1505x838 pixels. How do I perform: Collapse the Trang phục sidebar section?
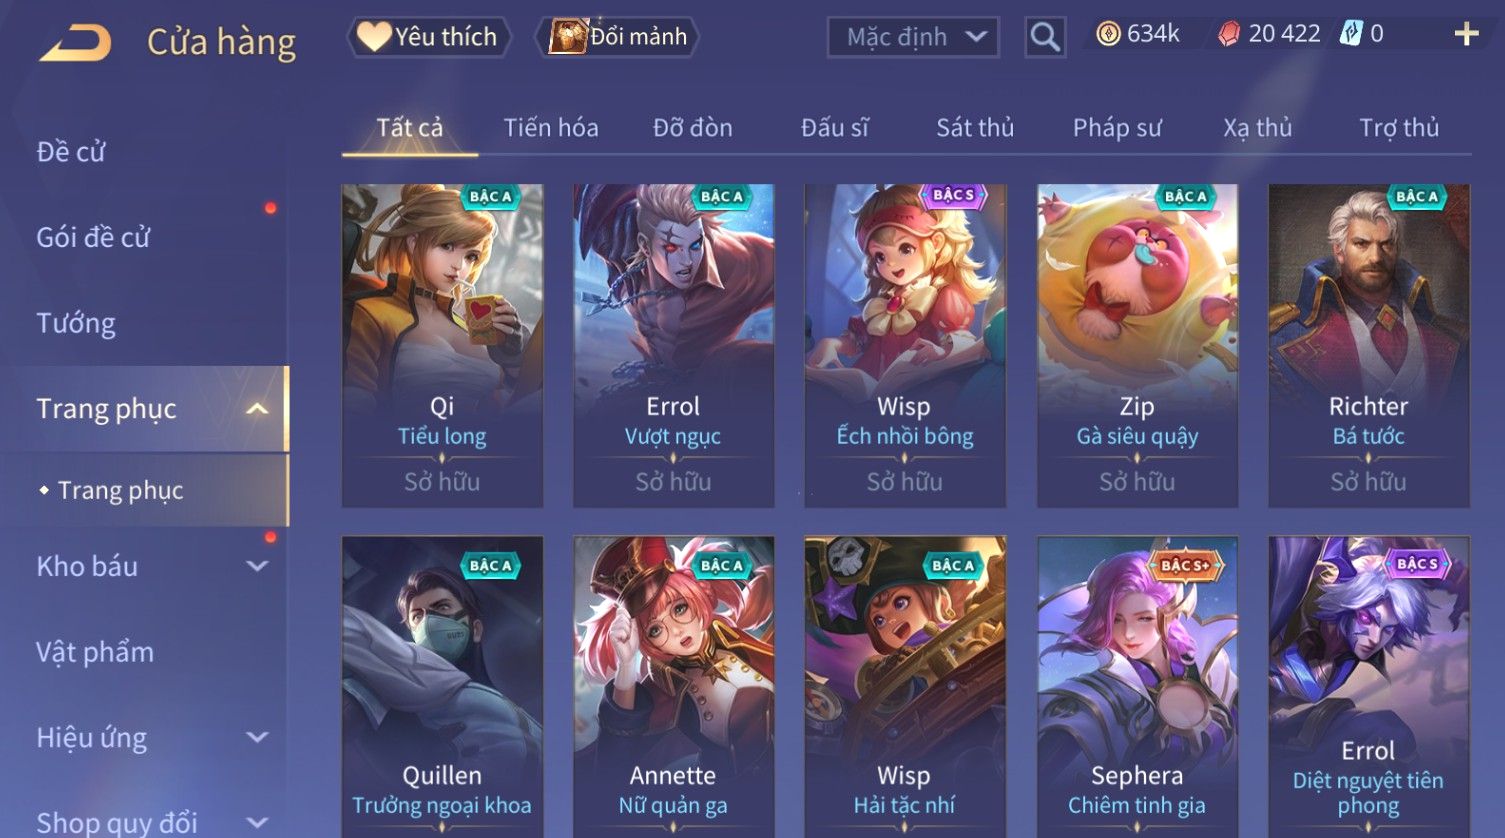(x=257, y=409)
